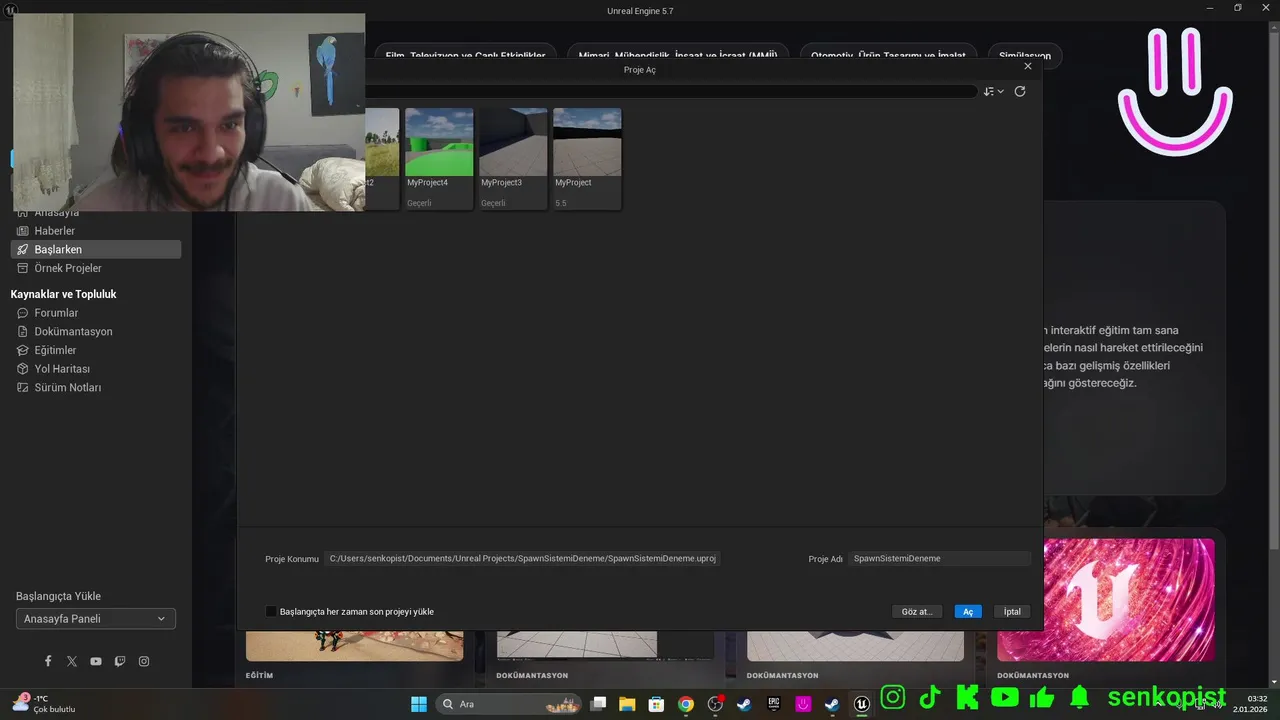Image resolution: width=1280 pixels, height=720 pixels.
Task: Click the Instagram icon in the sidebar footer
Action: point(144,661)
